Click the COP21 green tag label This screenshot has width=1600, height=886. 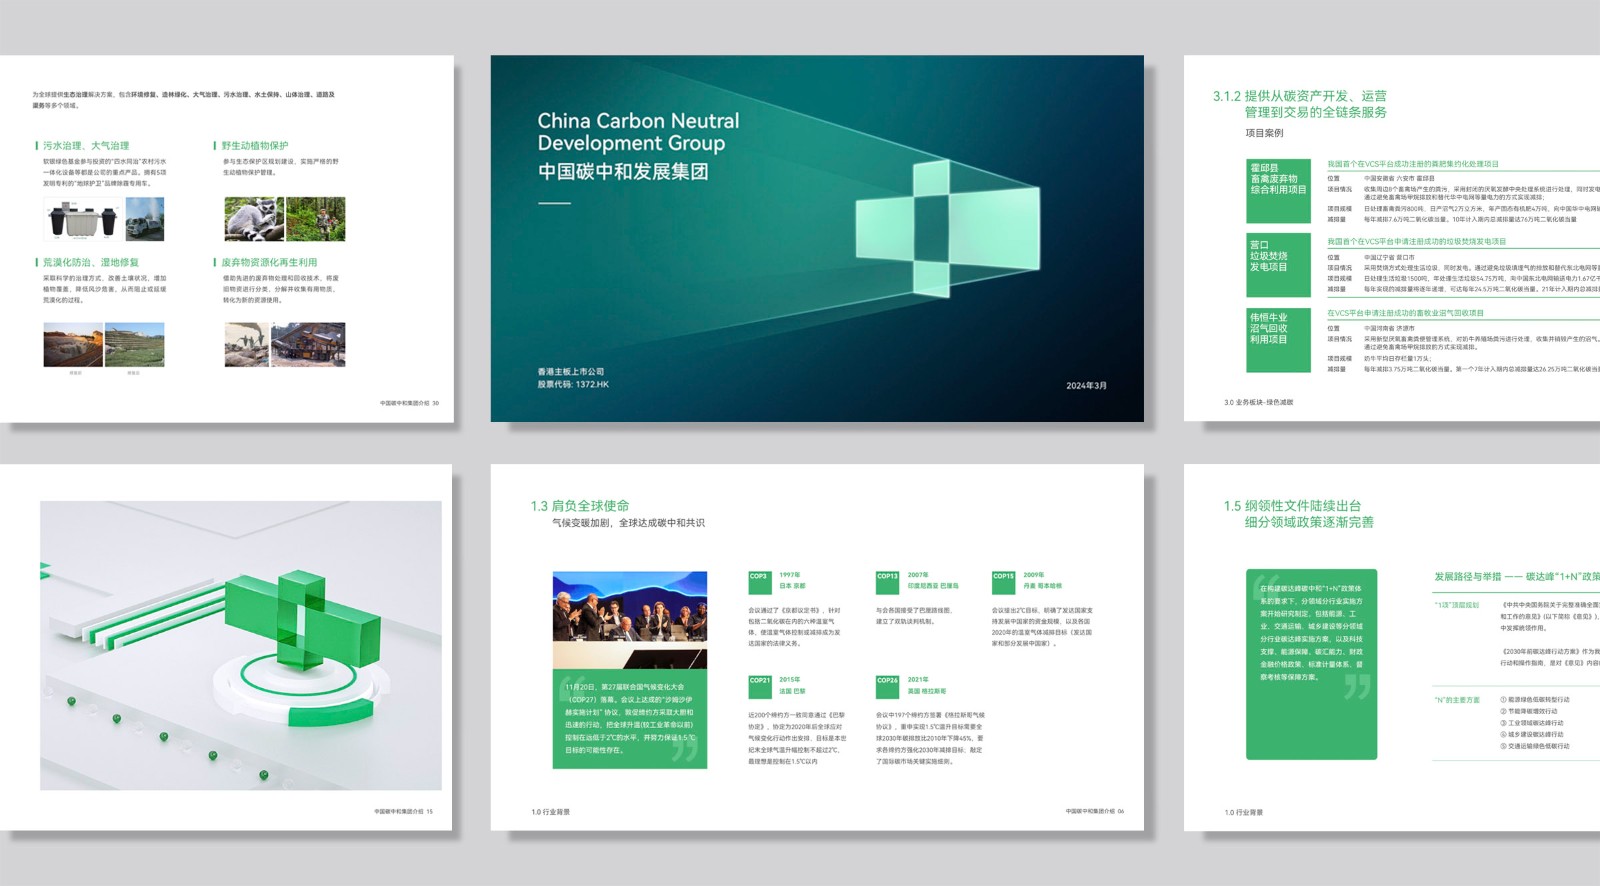pos(760,681)
